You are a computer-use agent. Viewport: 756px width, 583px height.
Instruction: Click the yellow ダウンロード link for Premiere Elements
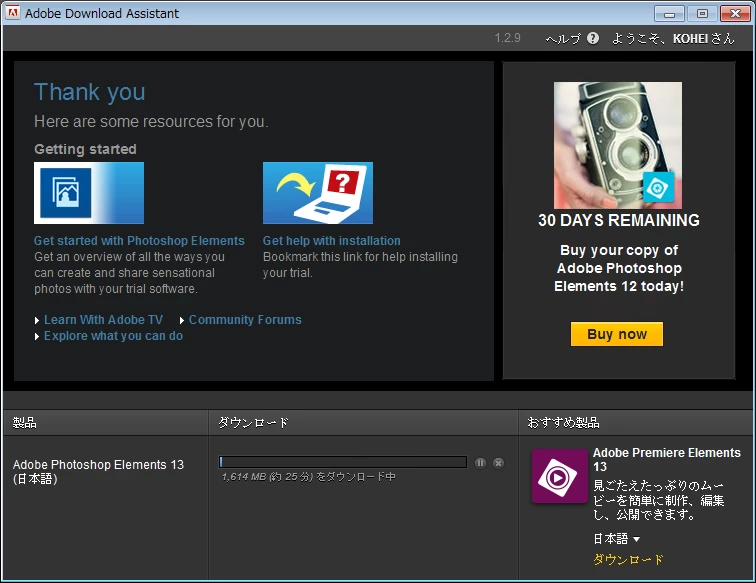coord(628,559)
